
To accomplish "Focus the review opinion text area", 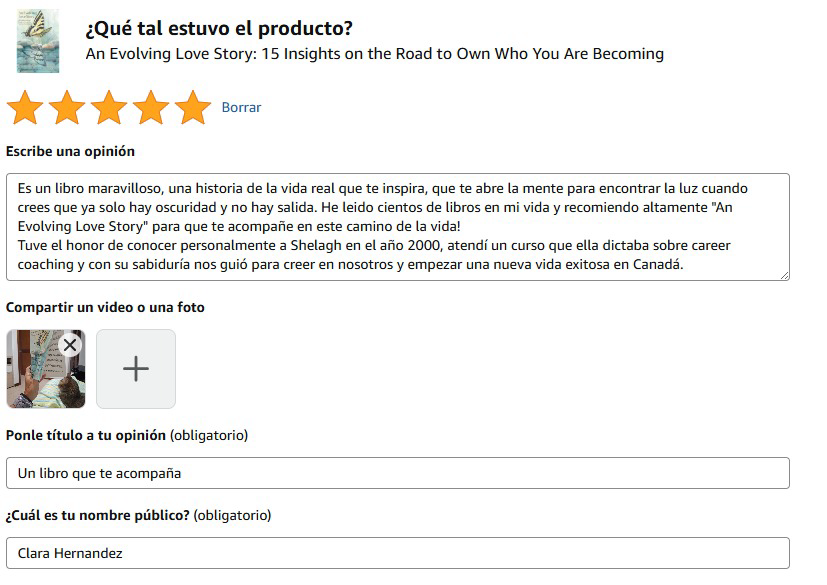I will tap(397, 227).
